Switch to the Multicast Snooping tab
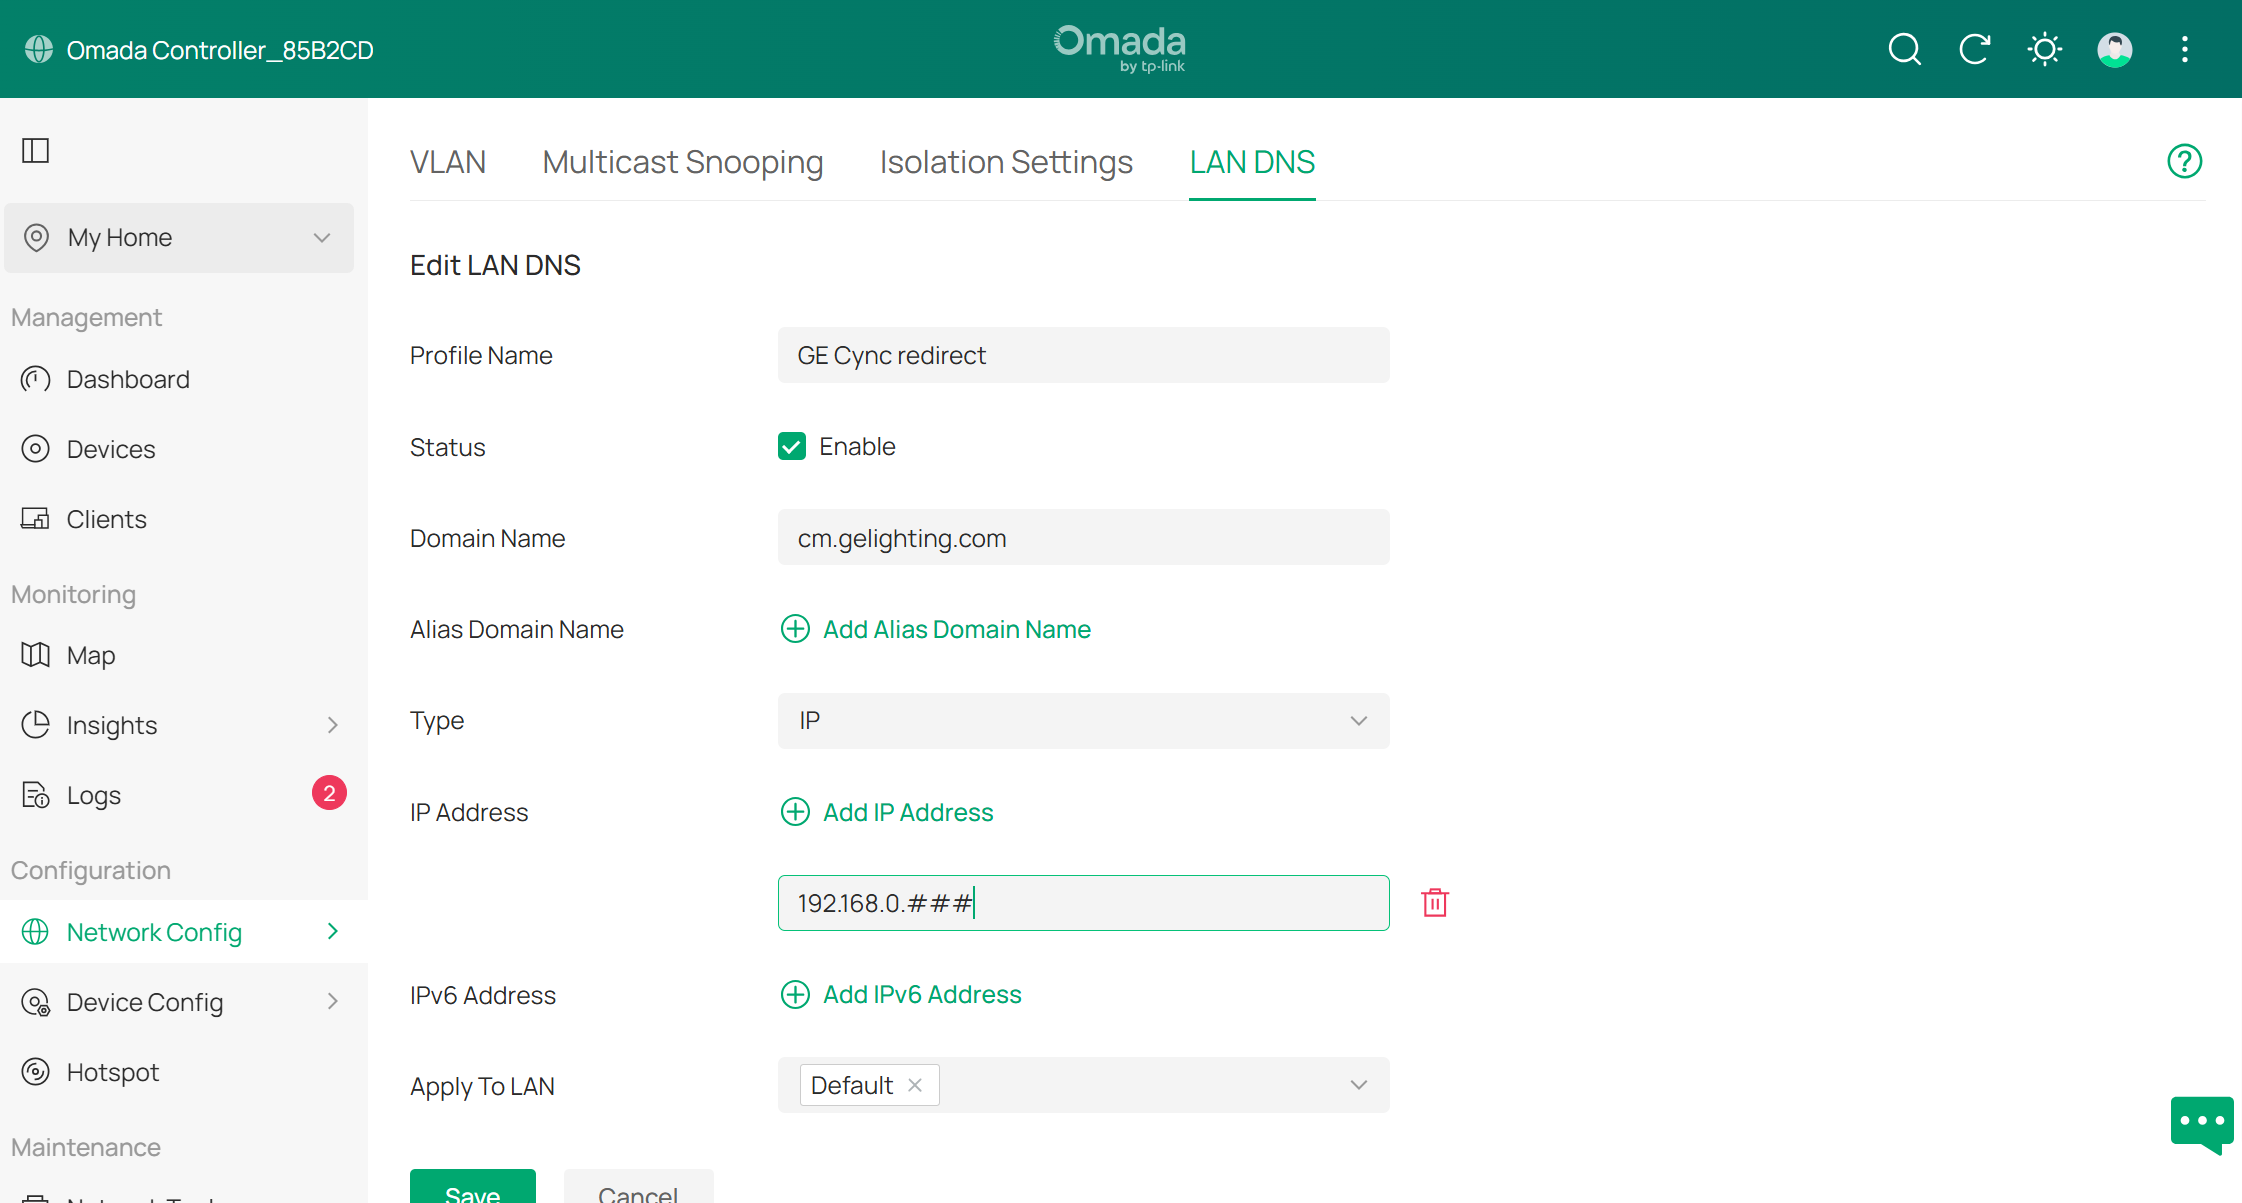Image resolution: width=2242 pixels, height=1203 pixels. (x=683, y=162)
